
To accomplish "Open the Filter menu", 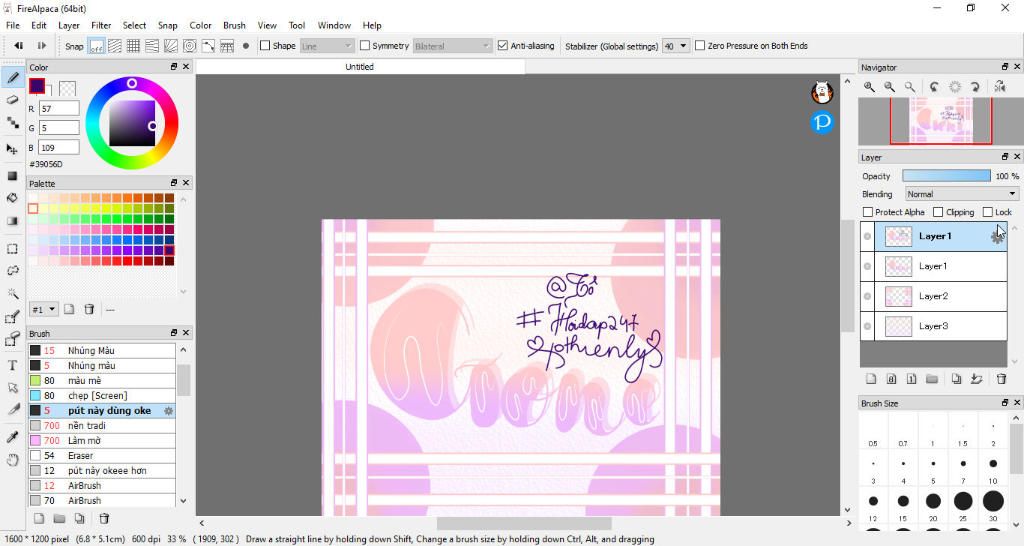I will pyautogui.click(x=101, y=25).
